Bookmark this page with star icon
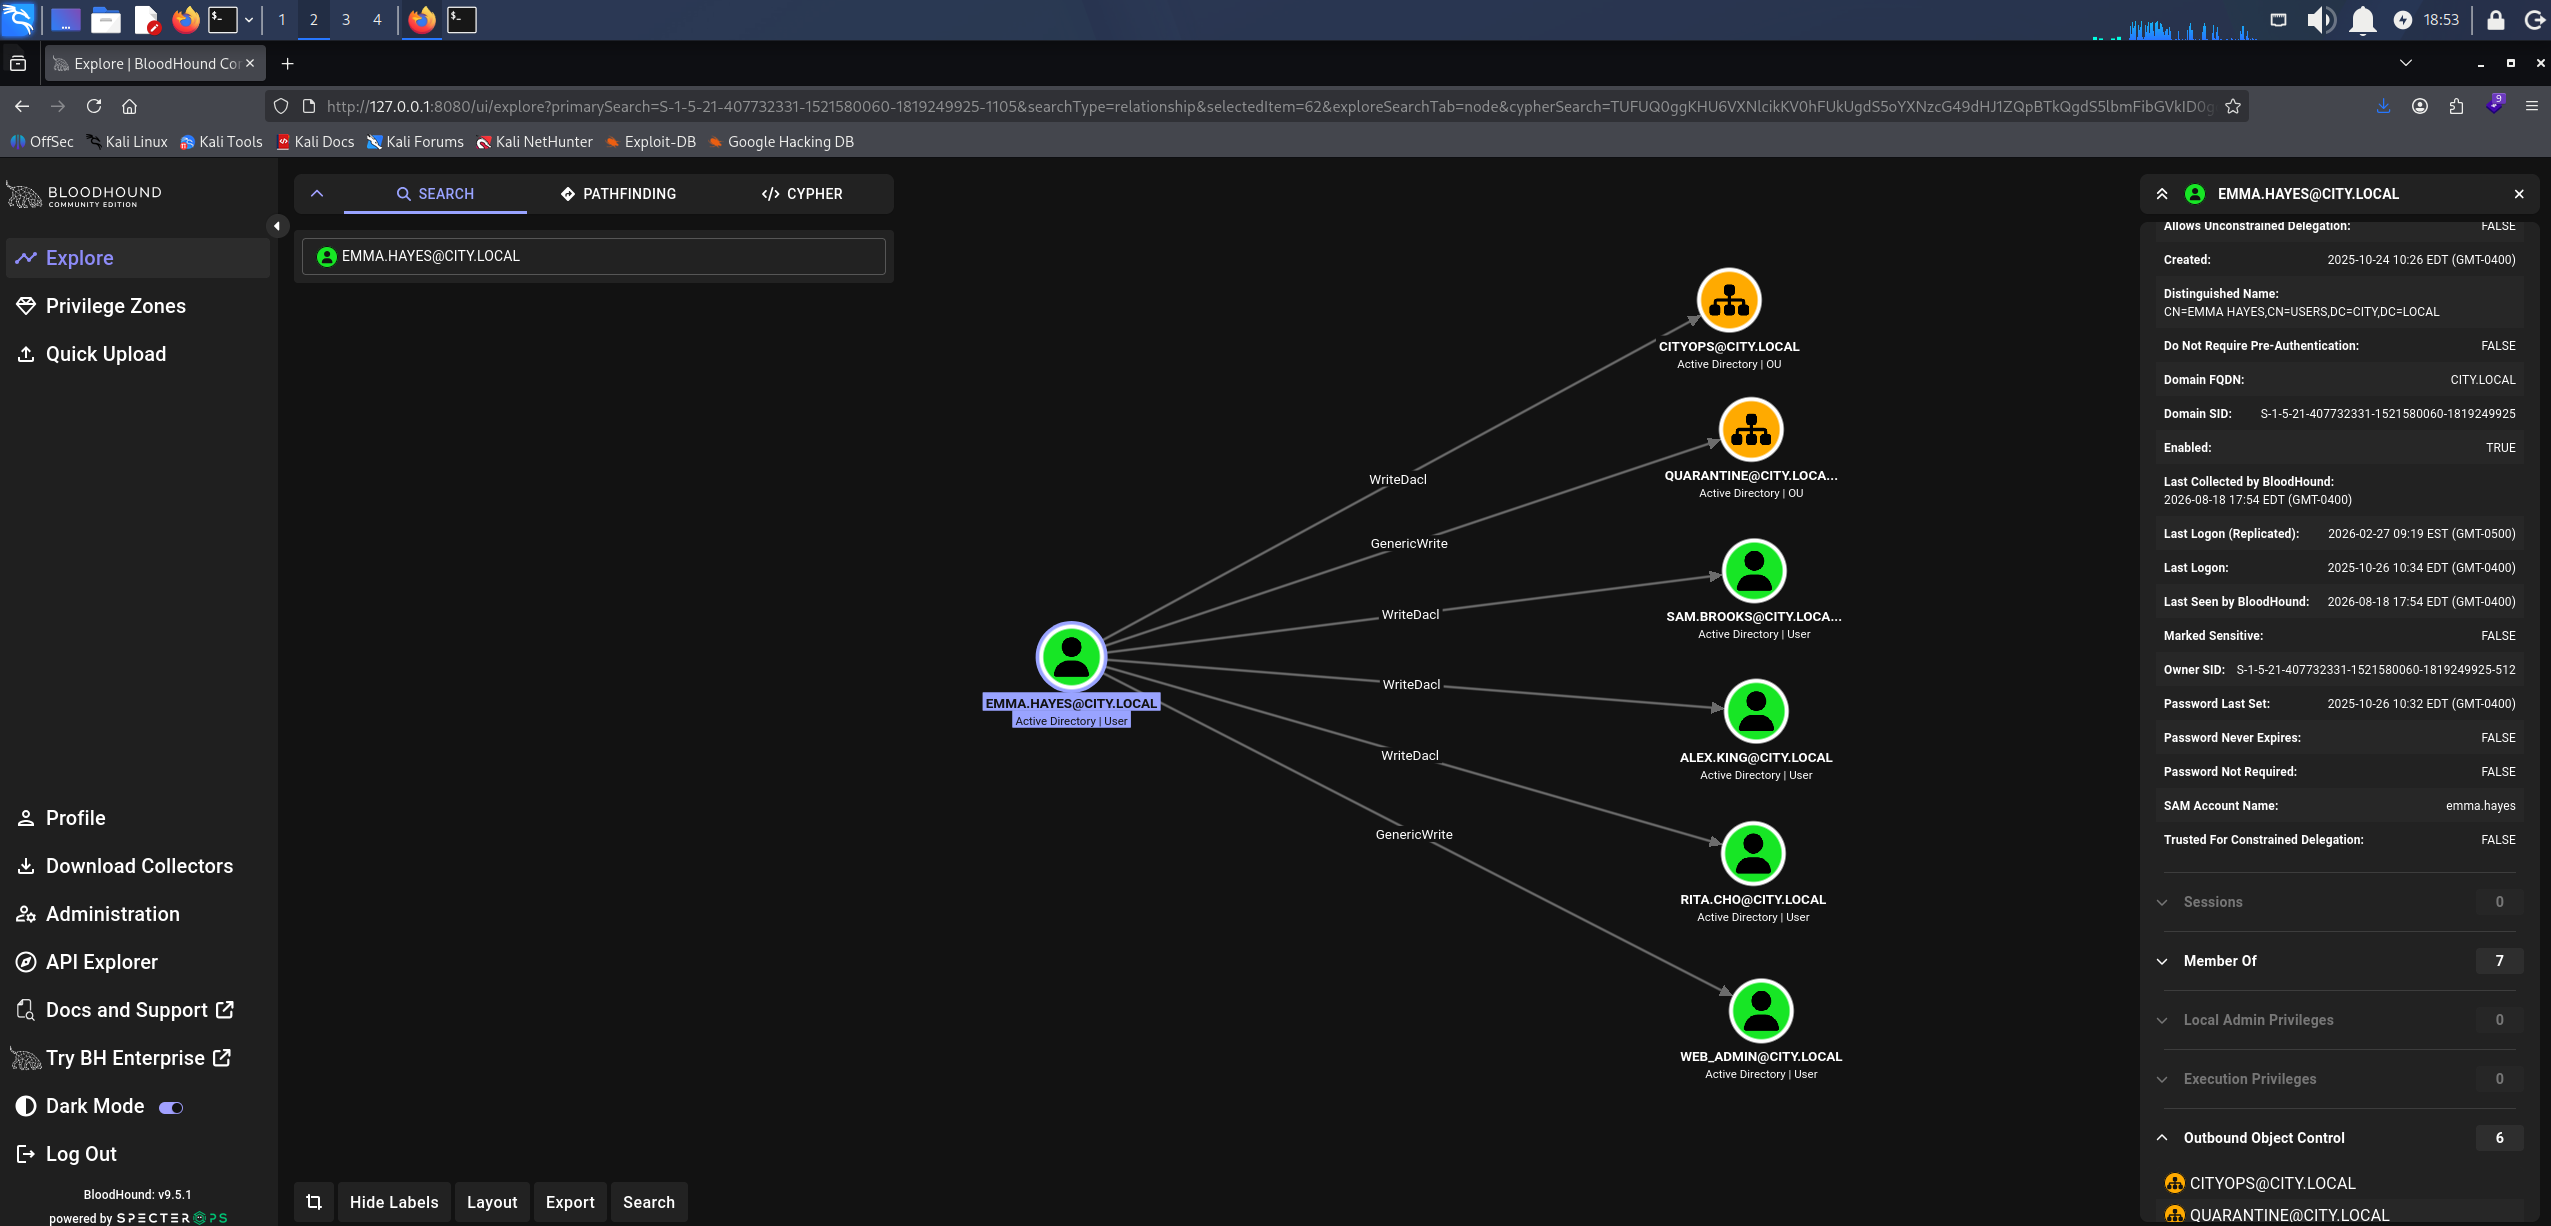Screen dimensions: 2551x1226 click(x=2233, y=106)
